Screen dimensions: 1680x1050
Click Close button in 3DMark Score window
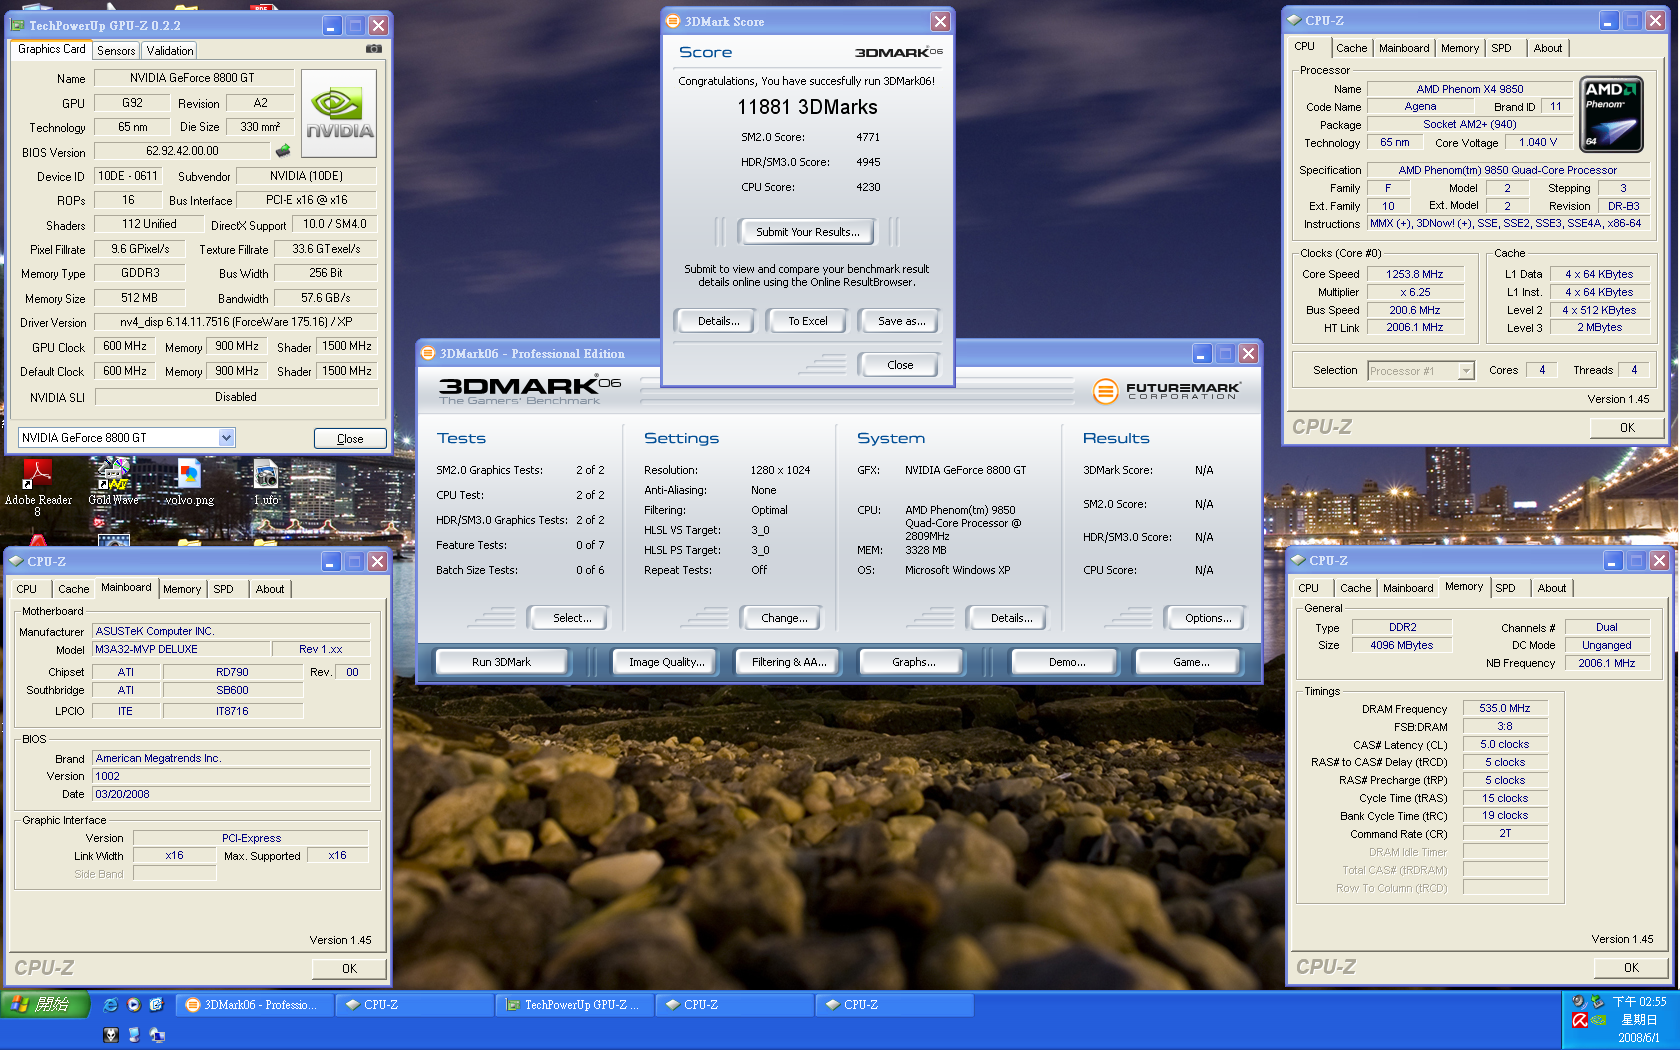coord(900,365)
